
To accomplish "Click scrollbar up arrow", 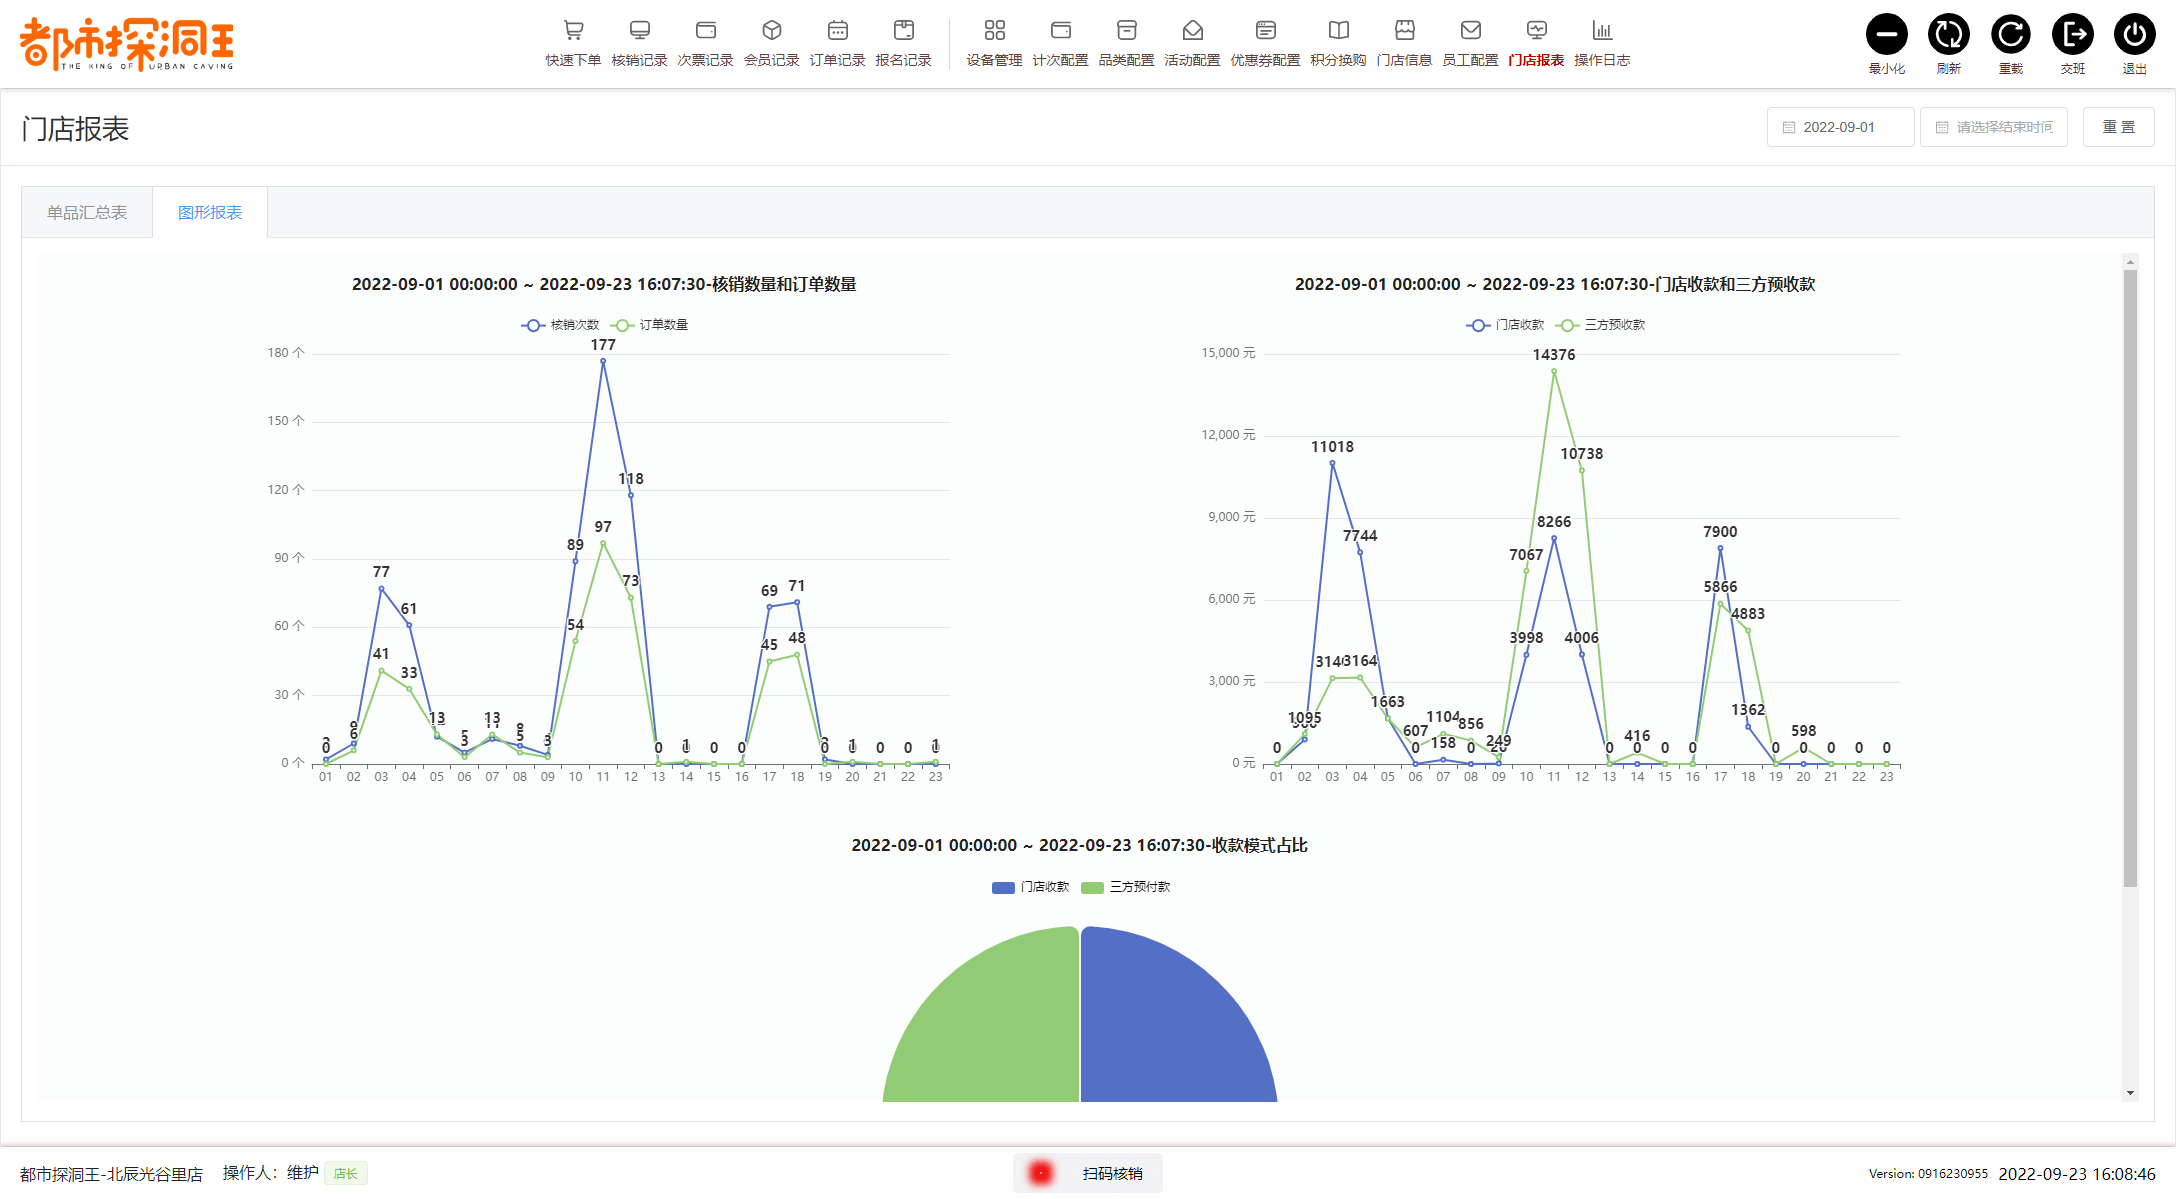I will pyautogui.click(x=2130, y=261).
